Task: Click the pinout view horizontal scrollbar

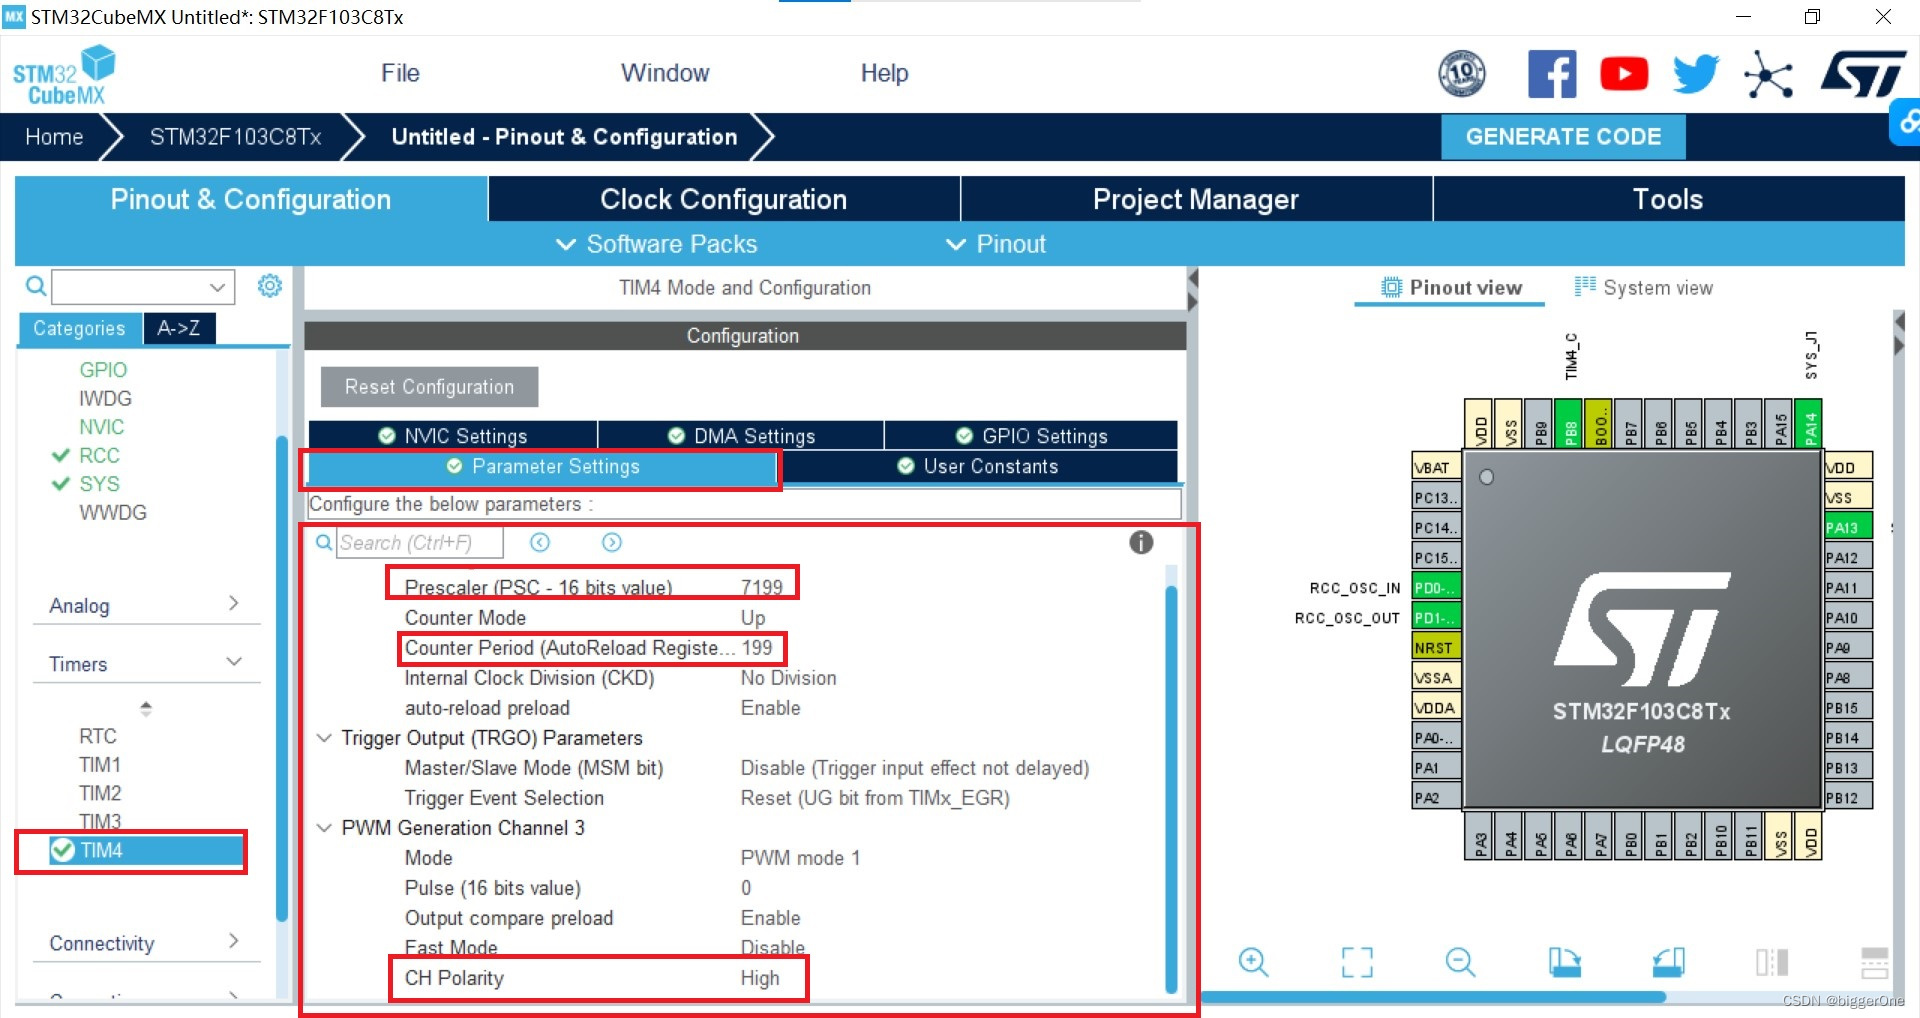Action: (x=1433, y=997)
